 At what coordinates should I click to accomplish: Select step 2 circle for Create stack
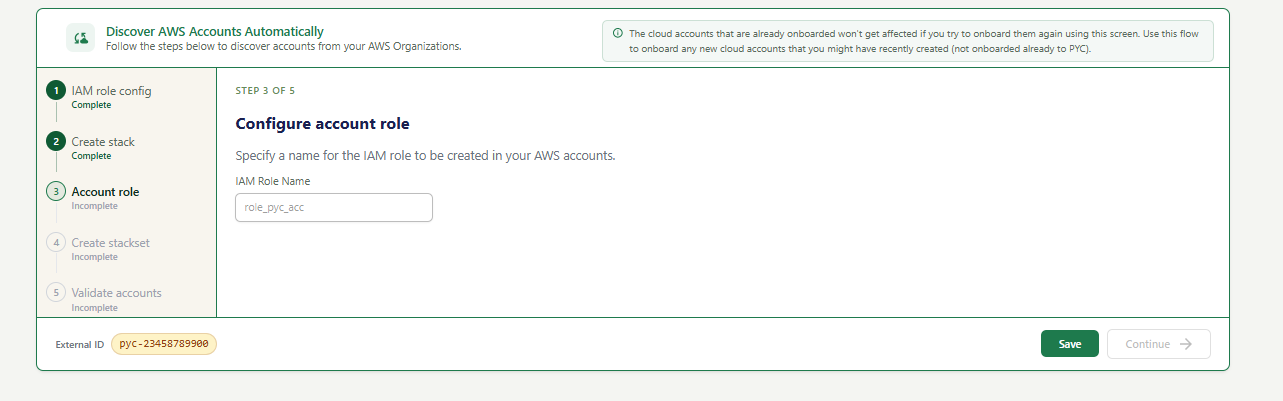(x=56, y=141)
